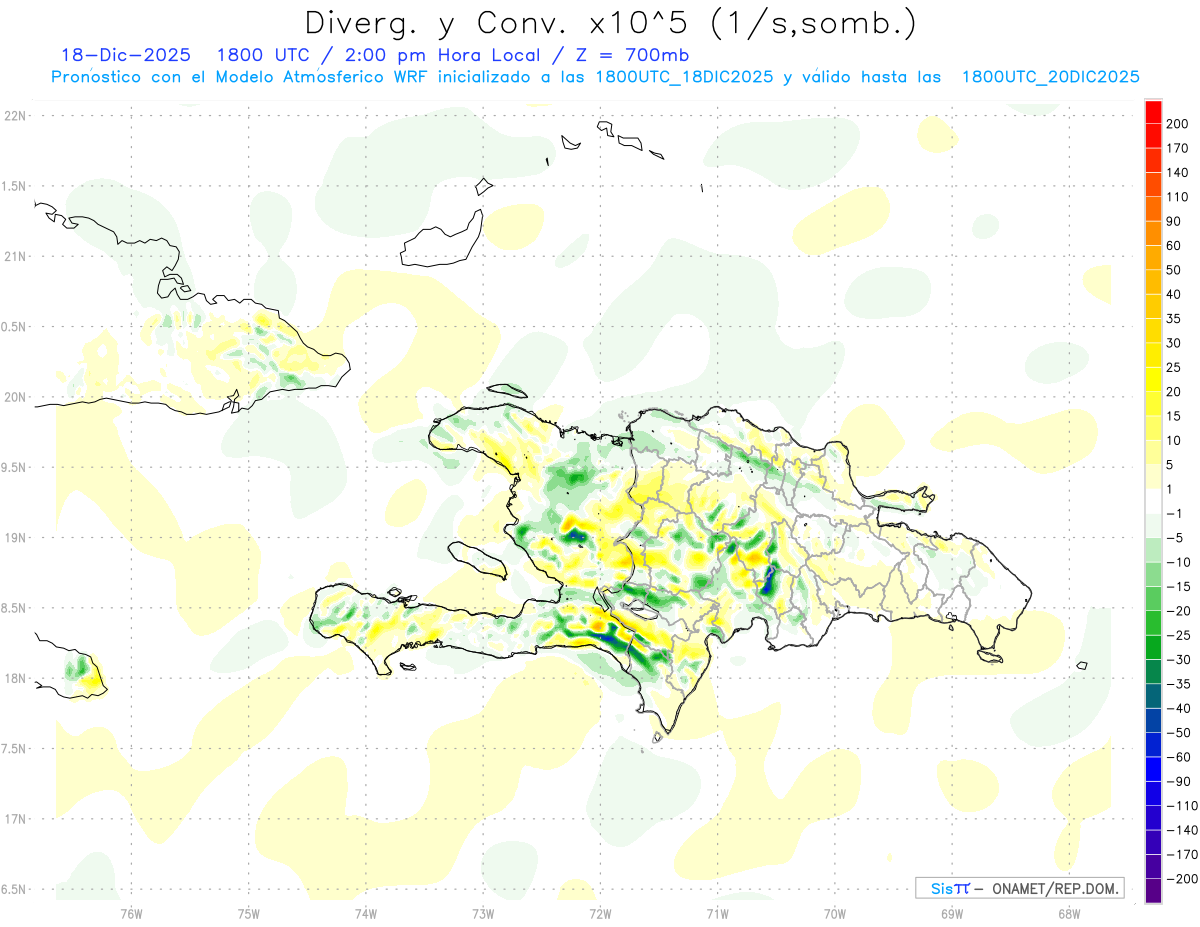Click the '0.5N' latitude label
Image resolution: width=1200 pixels, height=927 pixels.
pos(16,327)
